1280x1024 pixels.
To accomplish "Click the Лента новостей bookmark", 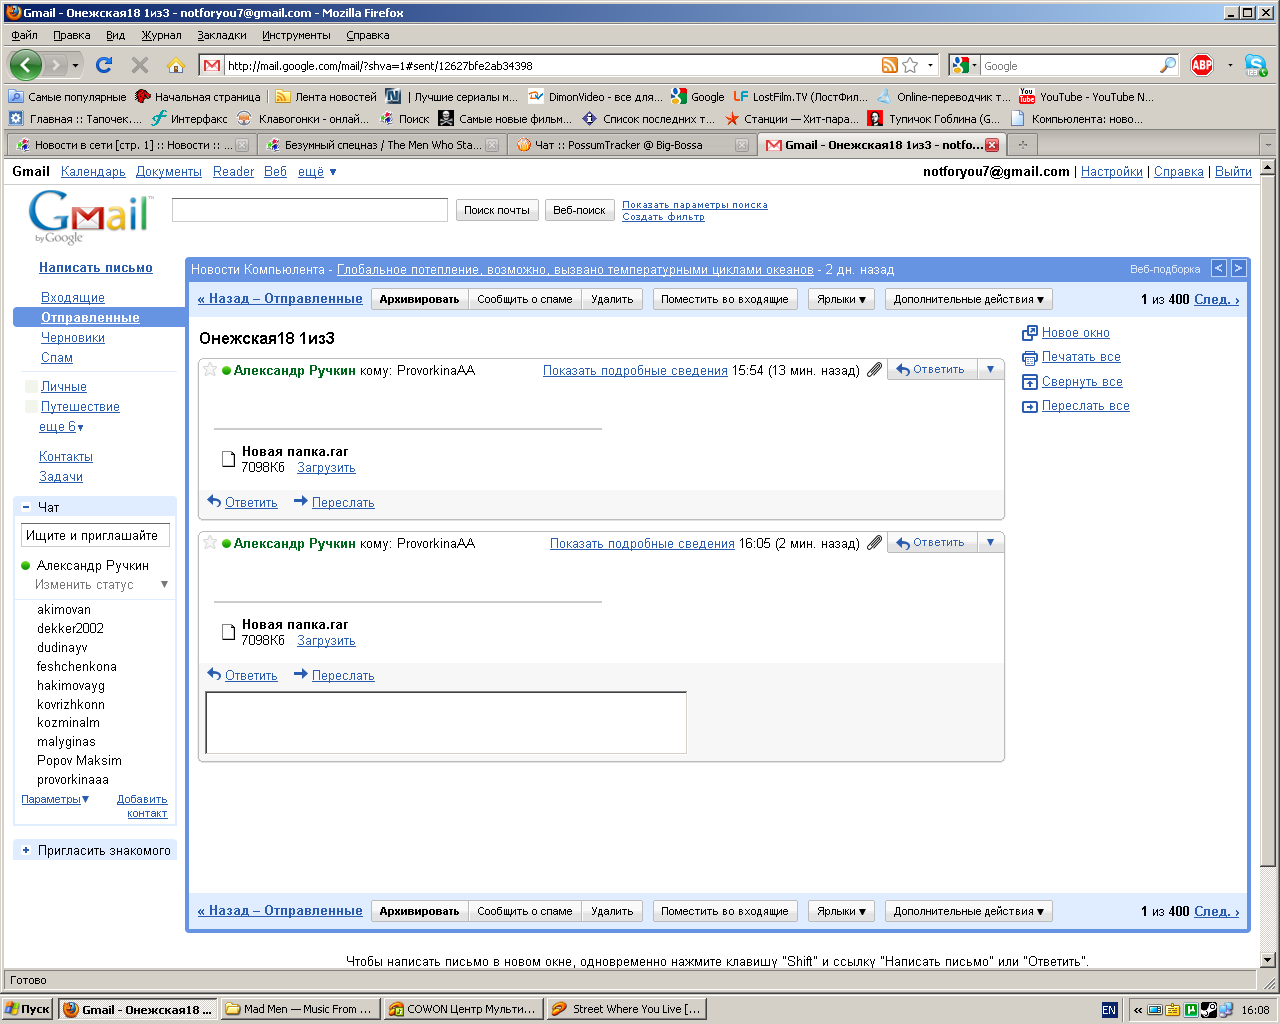I will (x=326, y=97).
